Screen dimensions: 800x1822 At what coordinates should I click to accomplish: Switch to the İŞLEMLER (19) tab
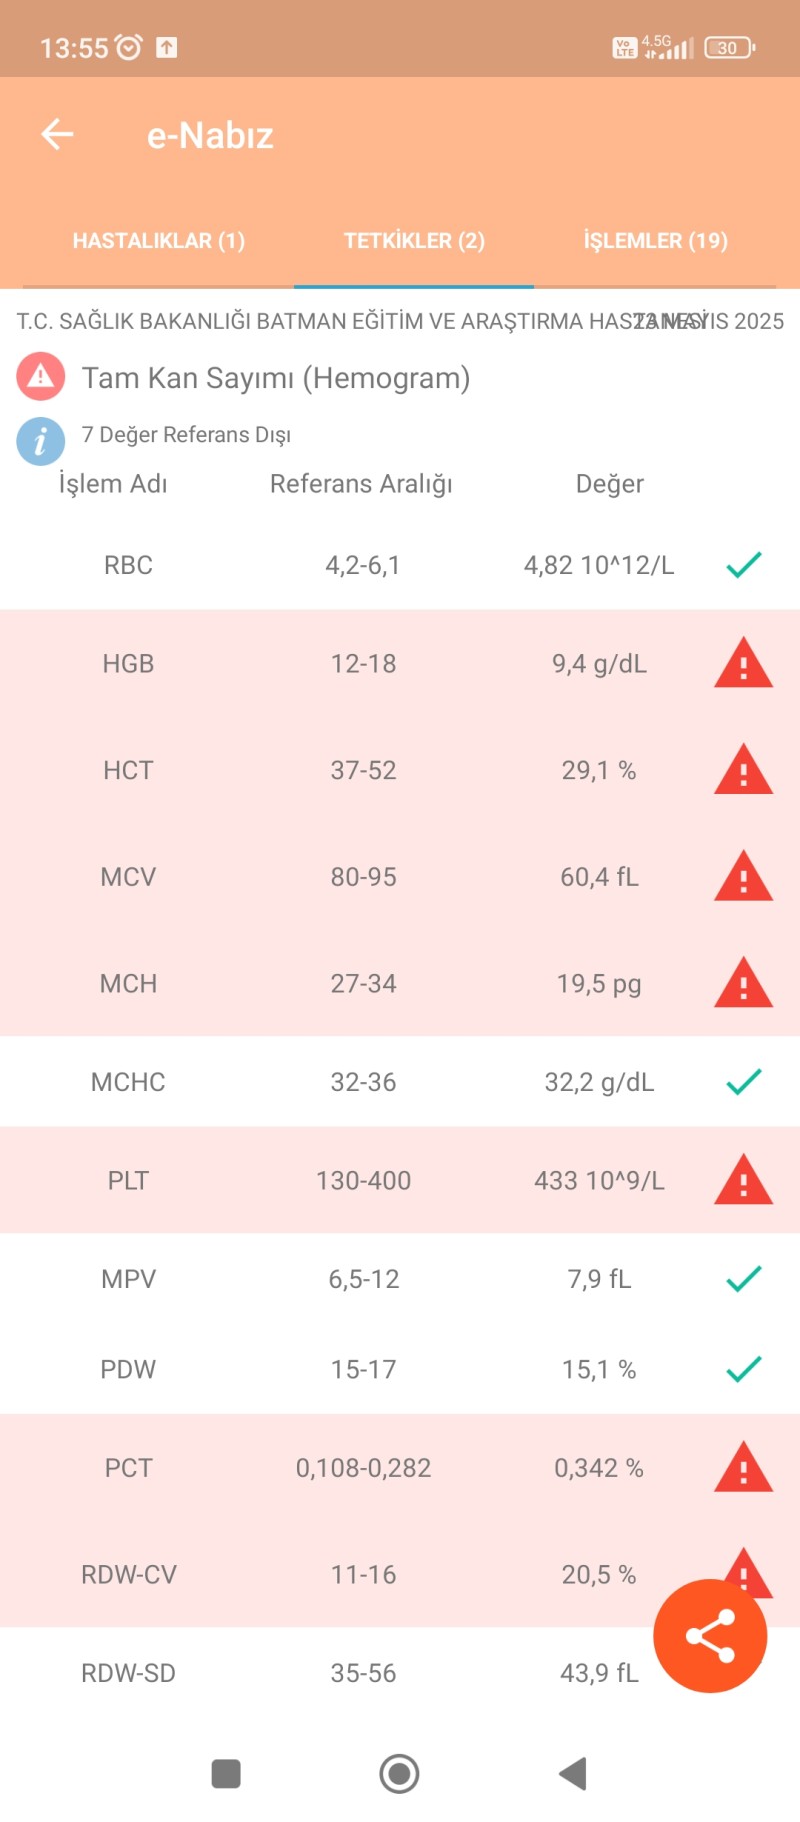tap(655, 241)
